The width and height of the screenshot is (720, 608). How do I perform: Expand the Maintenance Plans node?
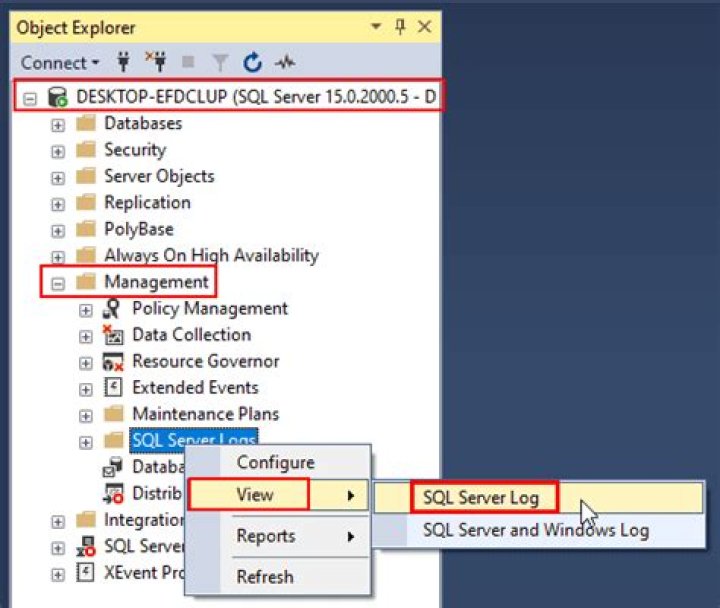86,416
